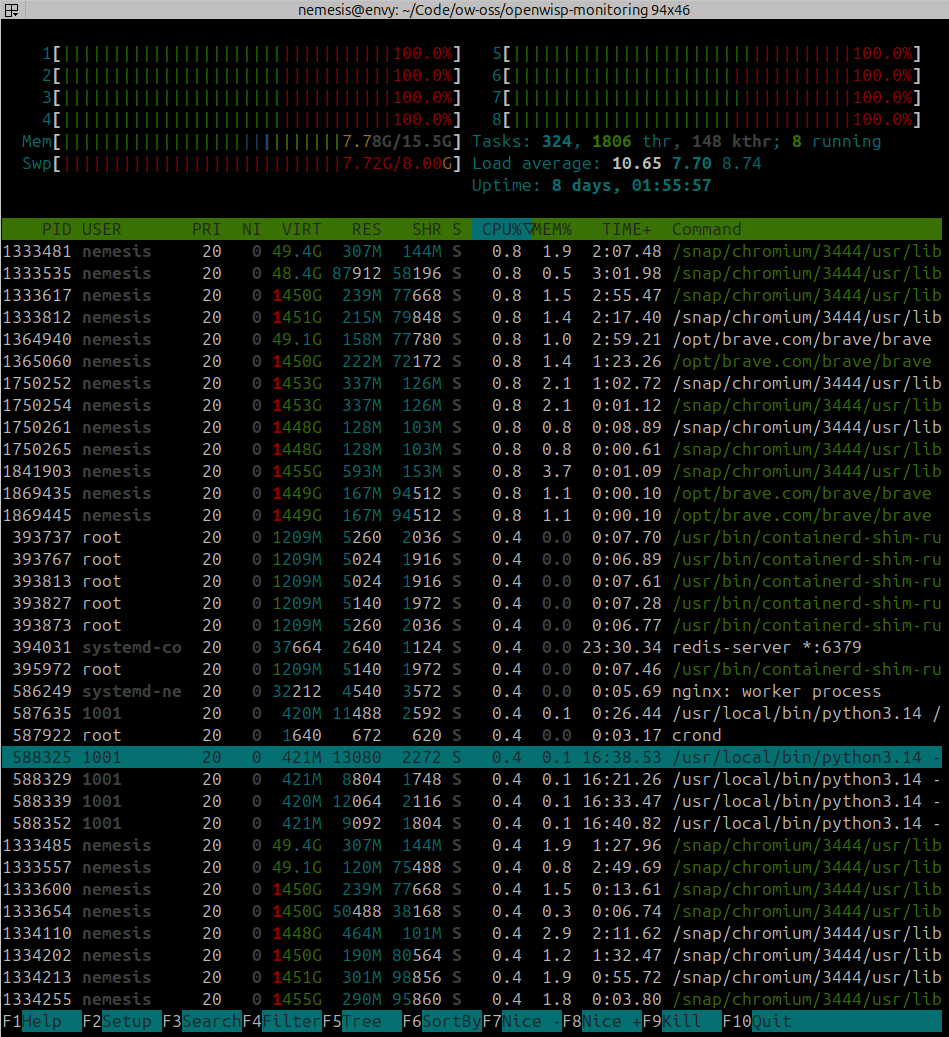Image resolution: width=949 pixels, height=1037 pixels.
Task: Click the Swp swap usage meter
Action: 241,163
